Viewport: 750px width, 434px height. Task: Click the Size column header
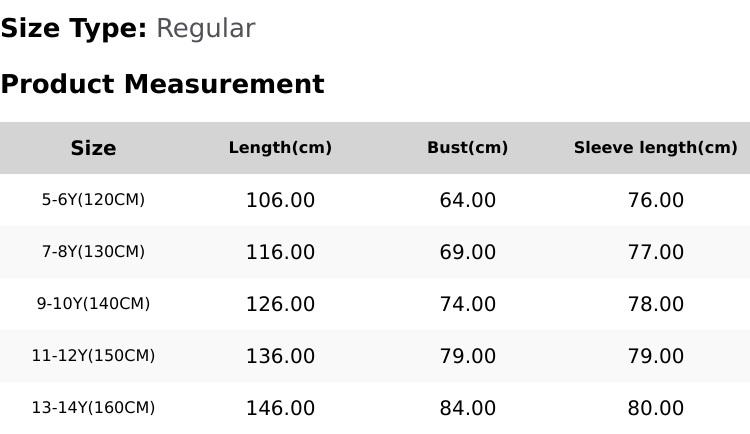pyautogui.click(x=93, y=148)
